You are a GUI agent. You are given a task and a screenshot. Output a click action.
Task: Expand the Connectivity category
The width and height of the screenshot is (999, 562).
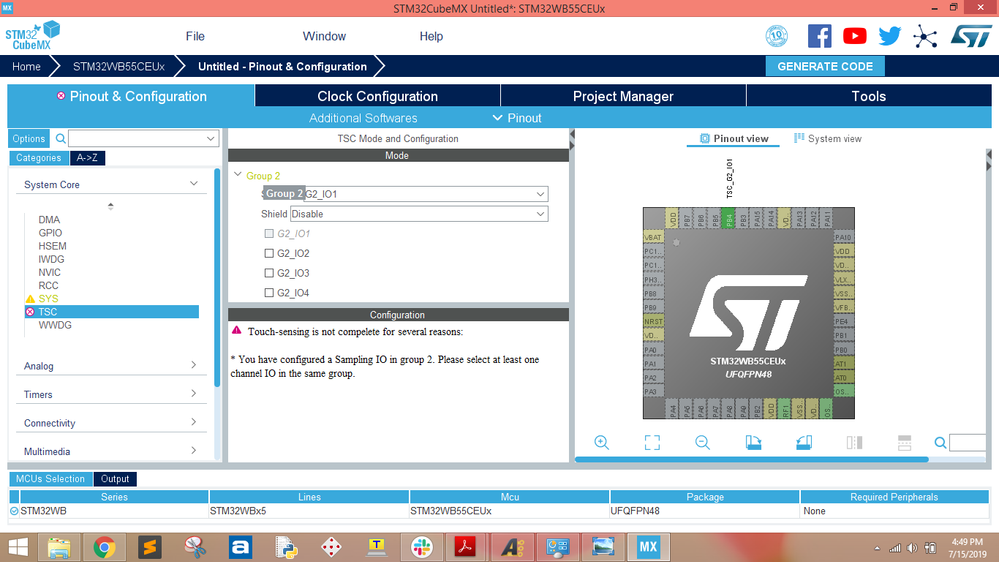194,422
